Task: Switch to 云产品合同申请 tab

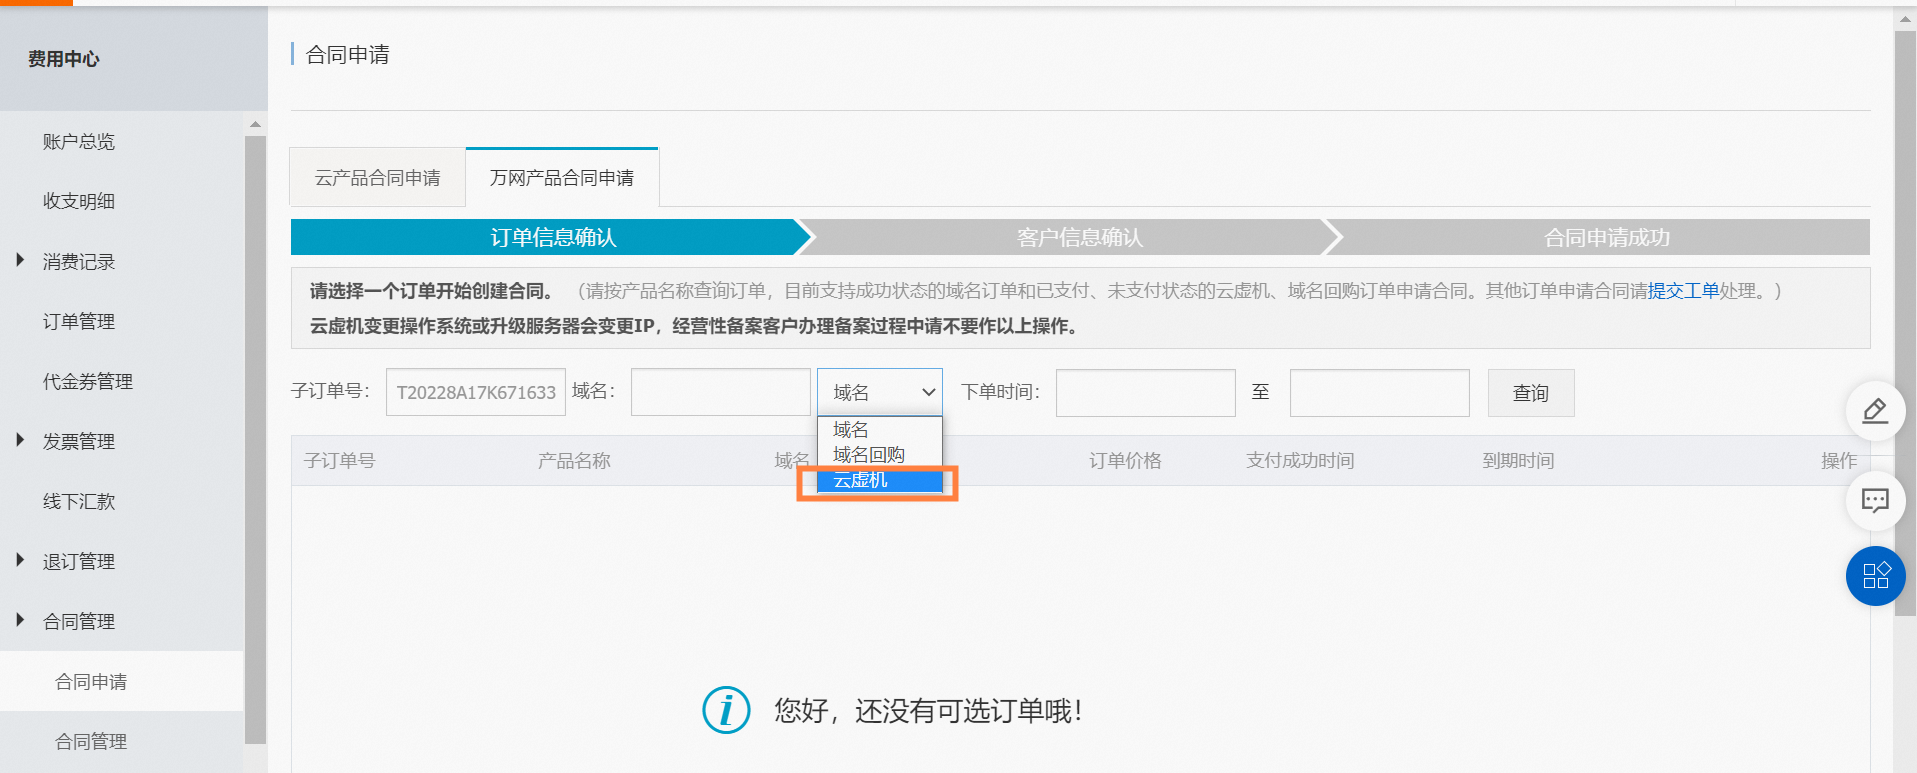Action: coord(377,178)
